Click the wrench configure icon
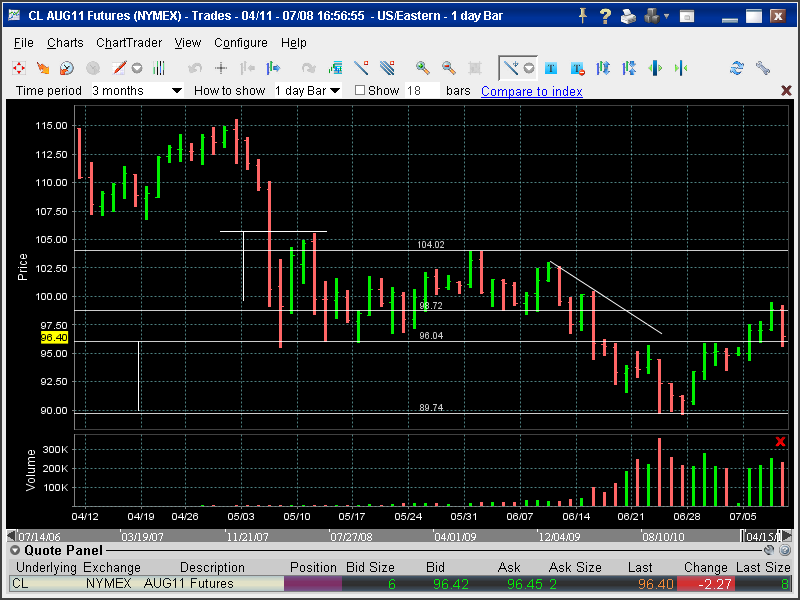This screenshot has height=600, width=800. click(763, 68)
